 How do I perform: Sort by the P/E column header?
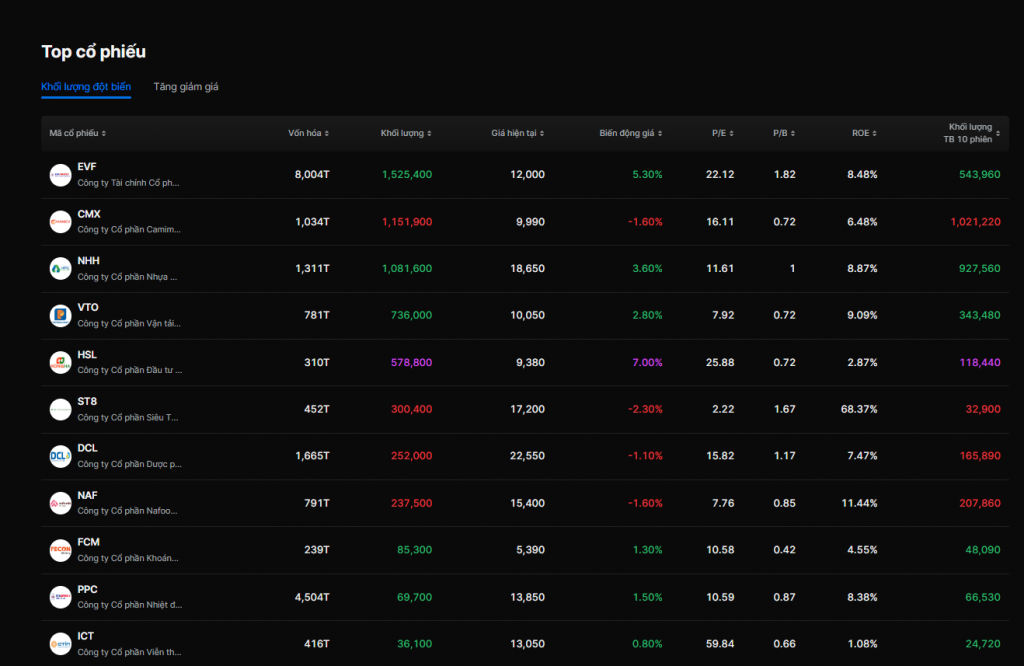(722, 133)
